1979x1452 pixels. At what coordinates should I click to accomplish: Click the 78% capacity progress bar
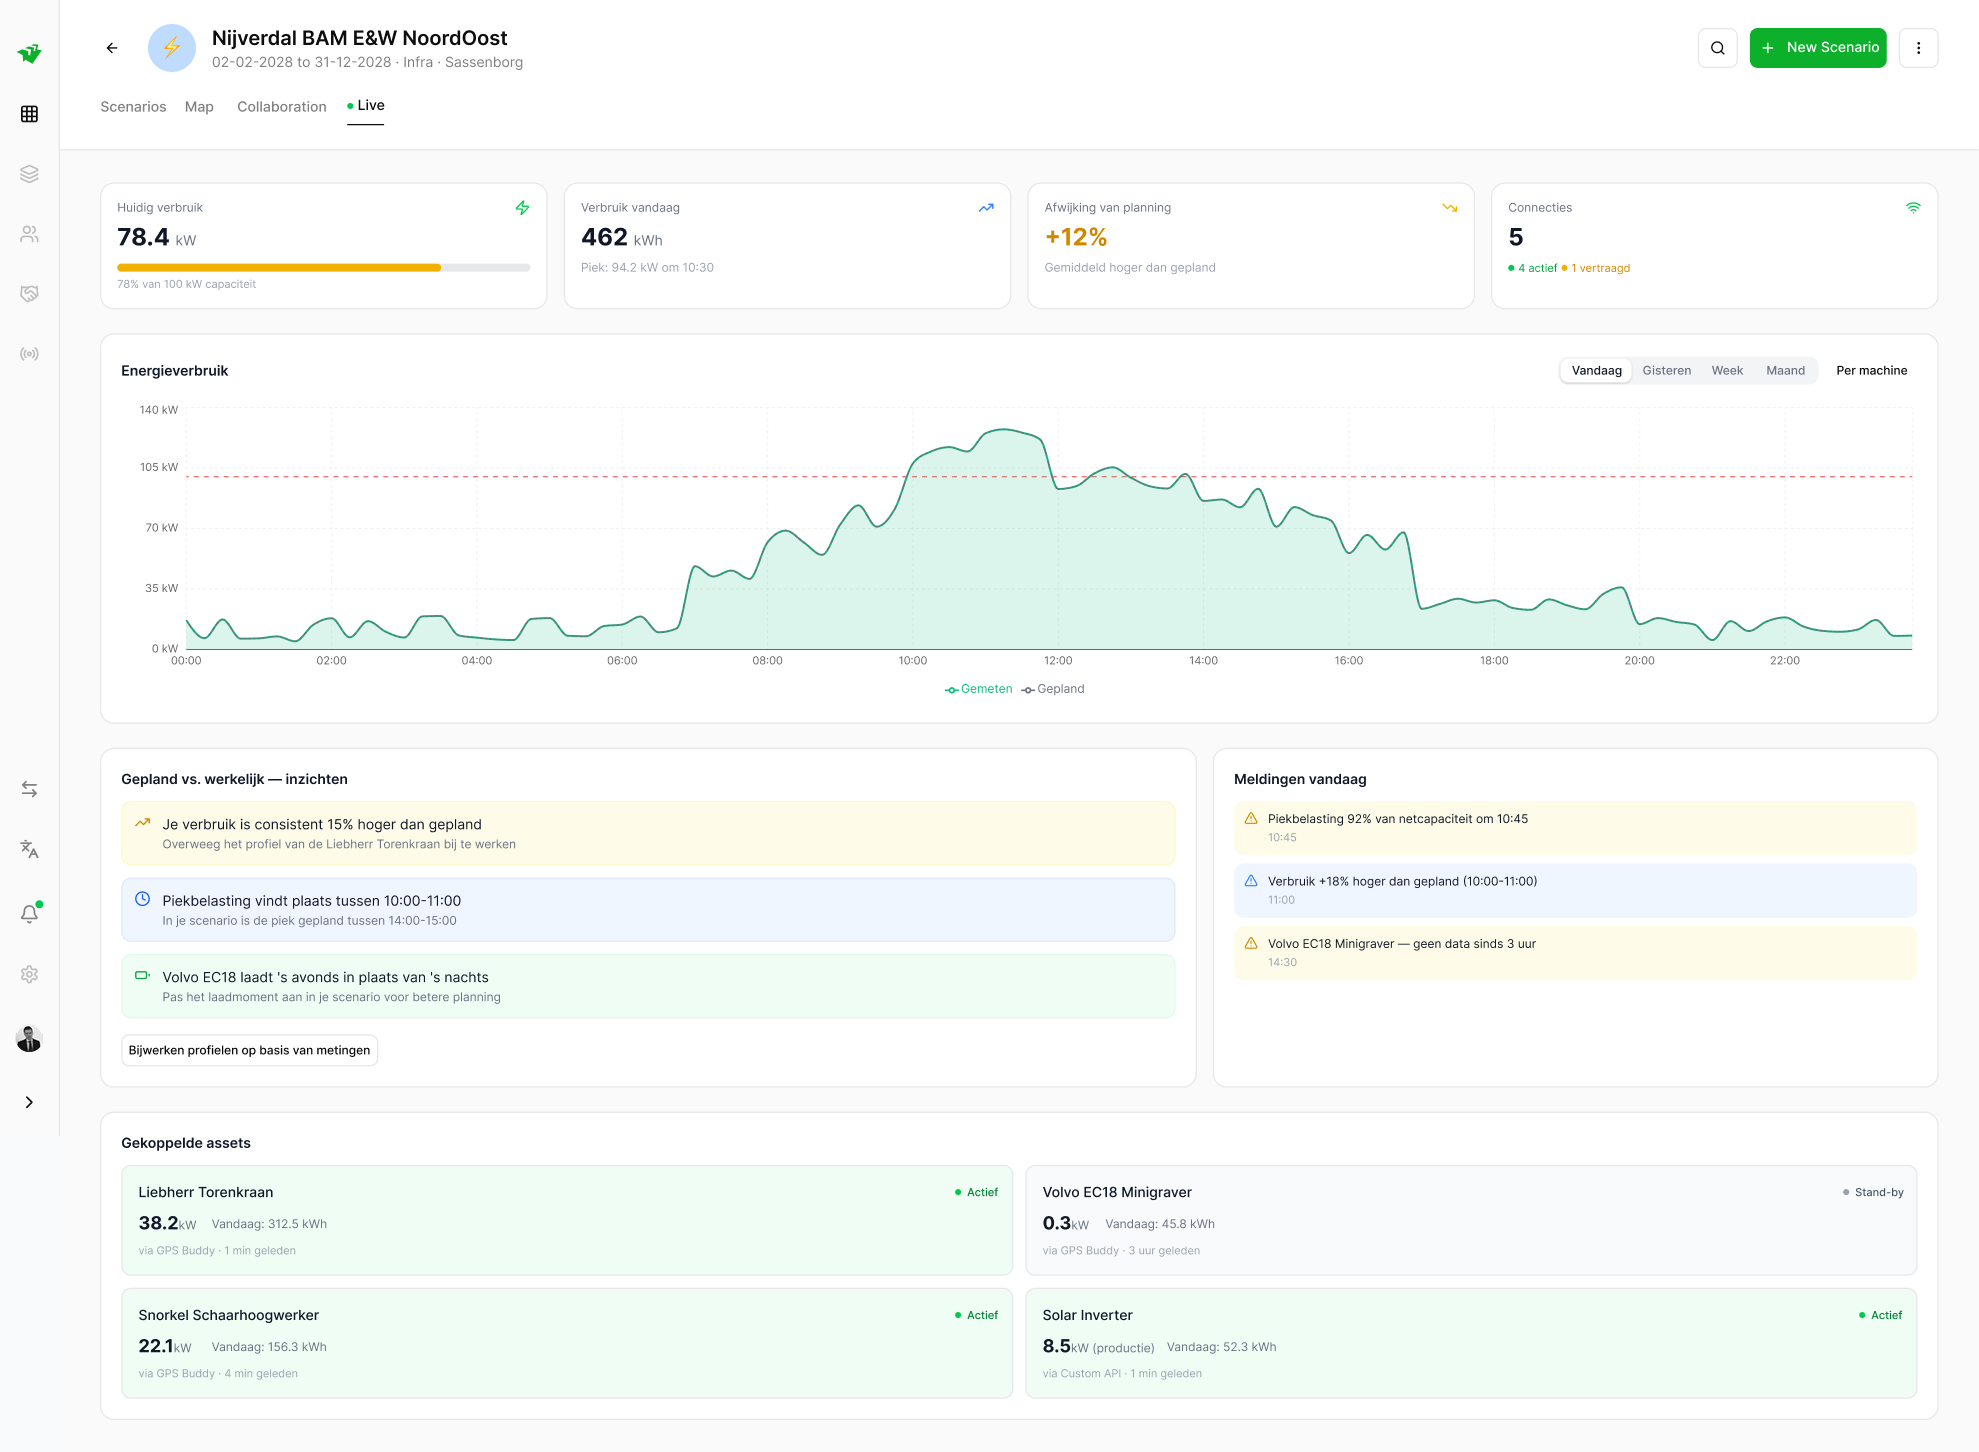pyautogui.click(x=322, y=267)
